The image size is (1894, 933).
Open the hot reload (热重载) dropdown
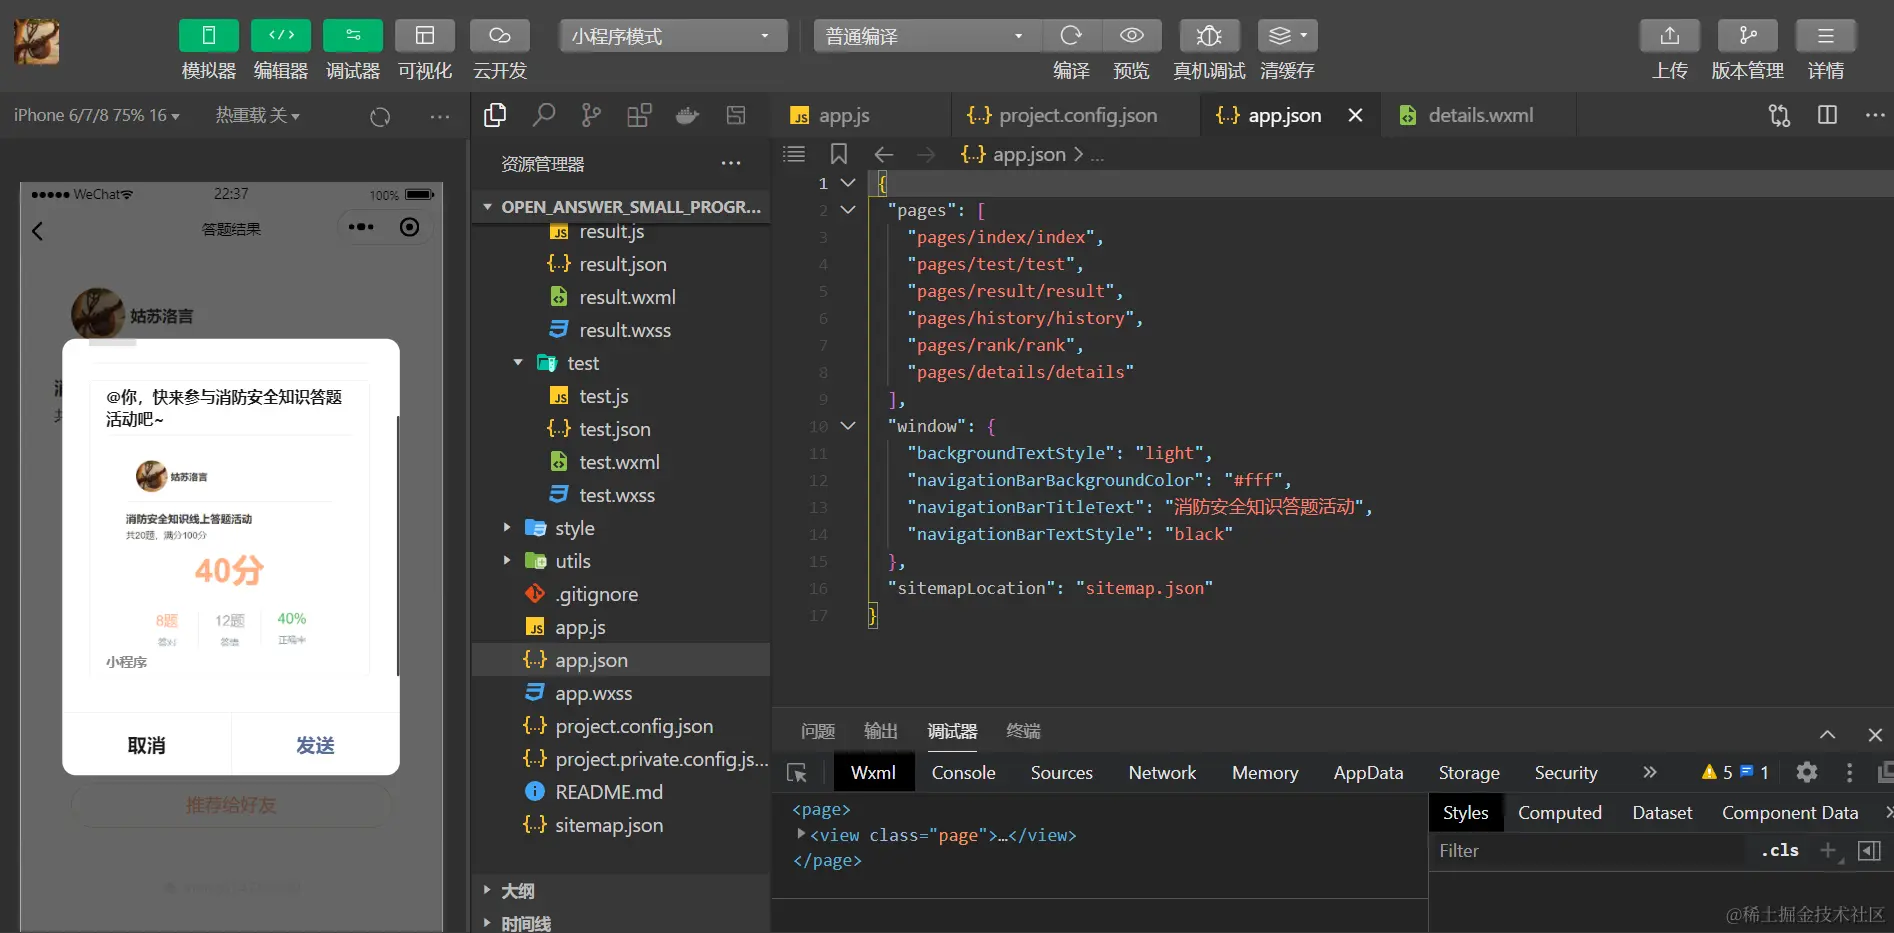[258, 115]
